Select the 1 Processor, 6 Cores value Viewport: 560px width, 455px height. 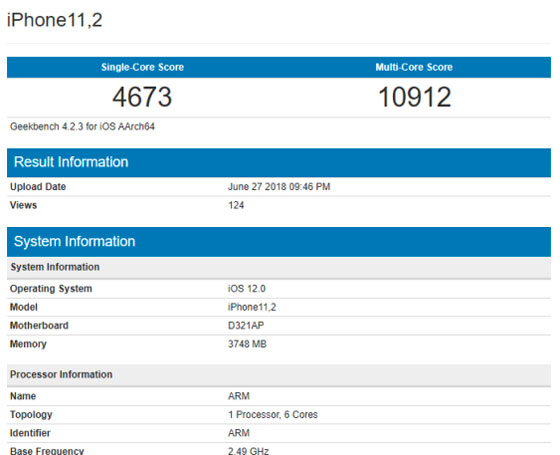pos(273,415)
